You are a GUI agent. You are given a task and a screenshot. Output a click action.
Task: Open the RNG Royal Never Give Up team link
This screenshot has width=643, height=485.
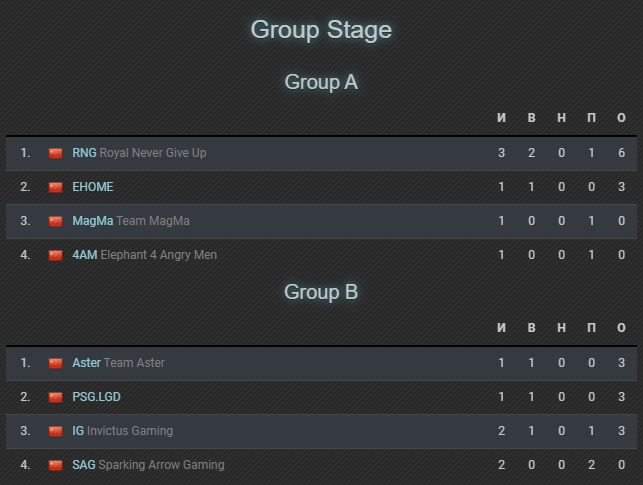139,153
